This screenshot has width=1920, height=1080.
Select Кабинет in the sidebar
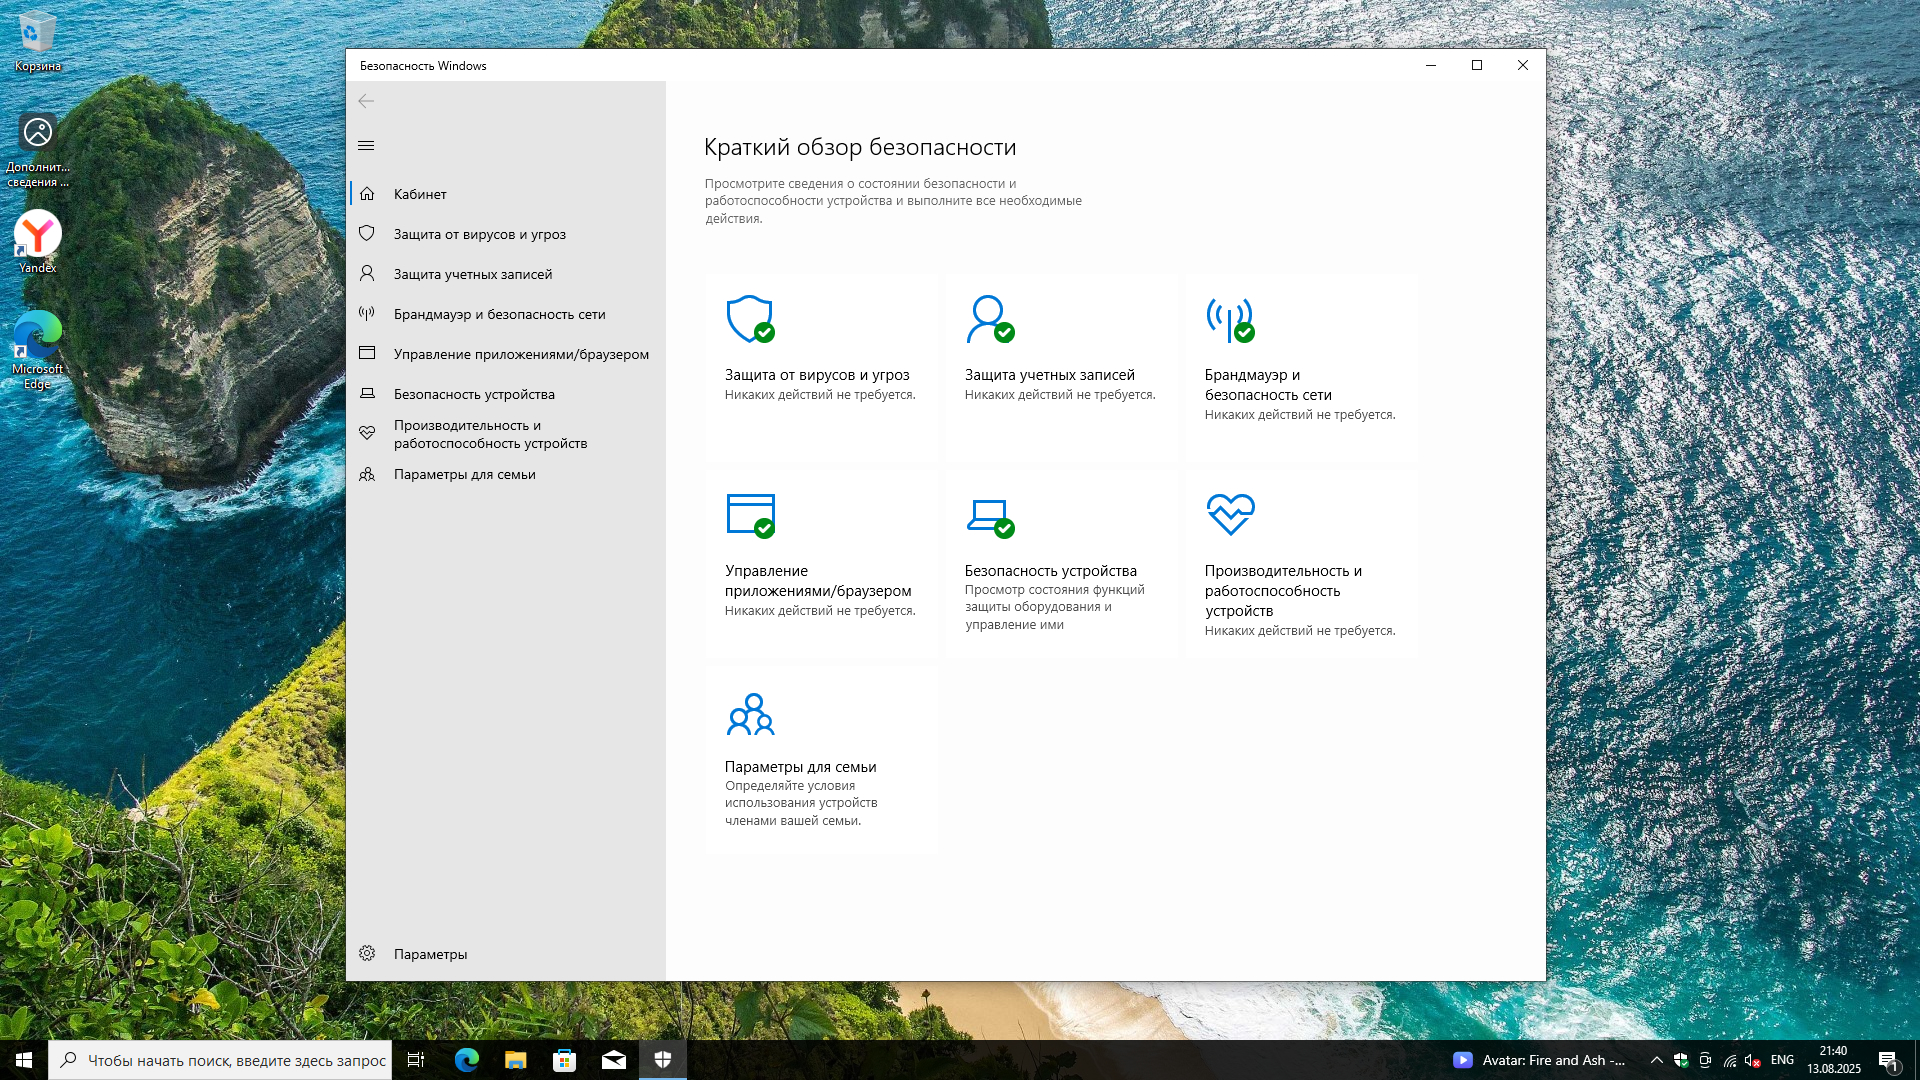pos(420,194)
